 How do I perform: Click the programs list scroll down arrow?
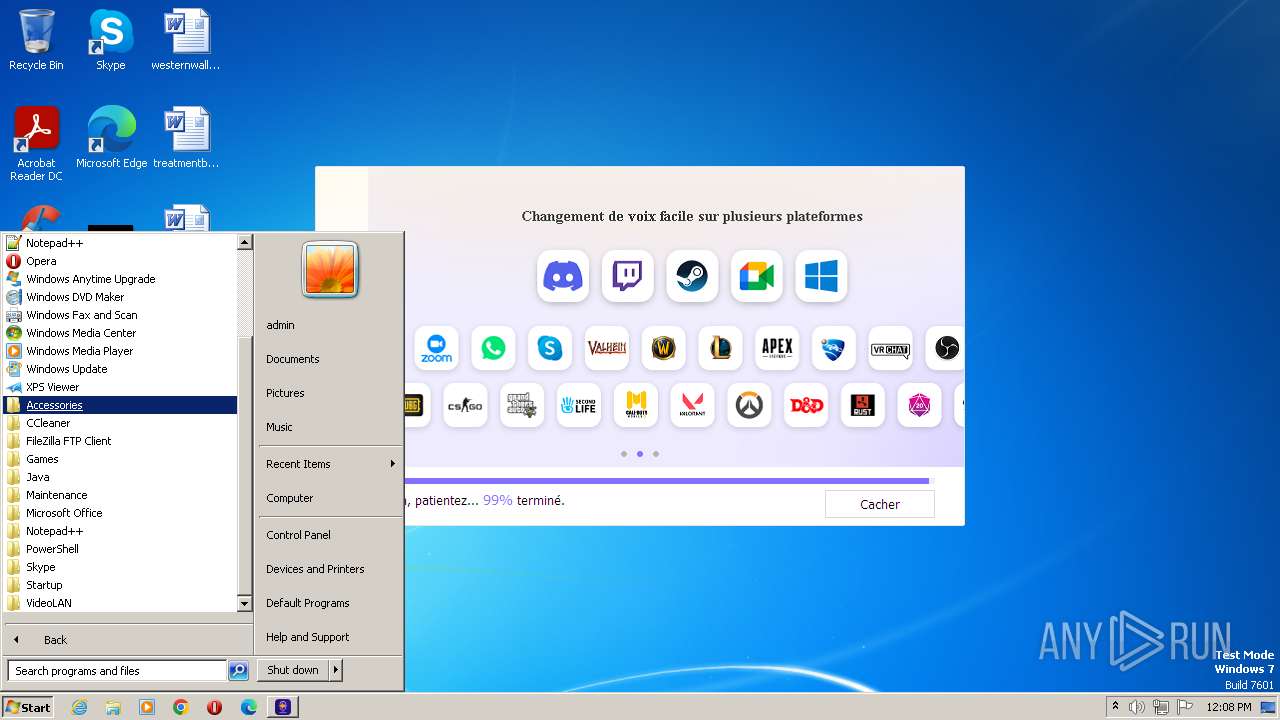[244, 604]
